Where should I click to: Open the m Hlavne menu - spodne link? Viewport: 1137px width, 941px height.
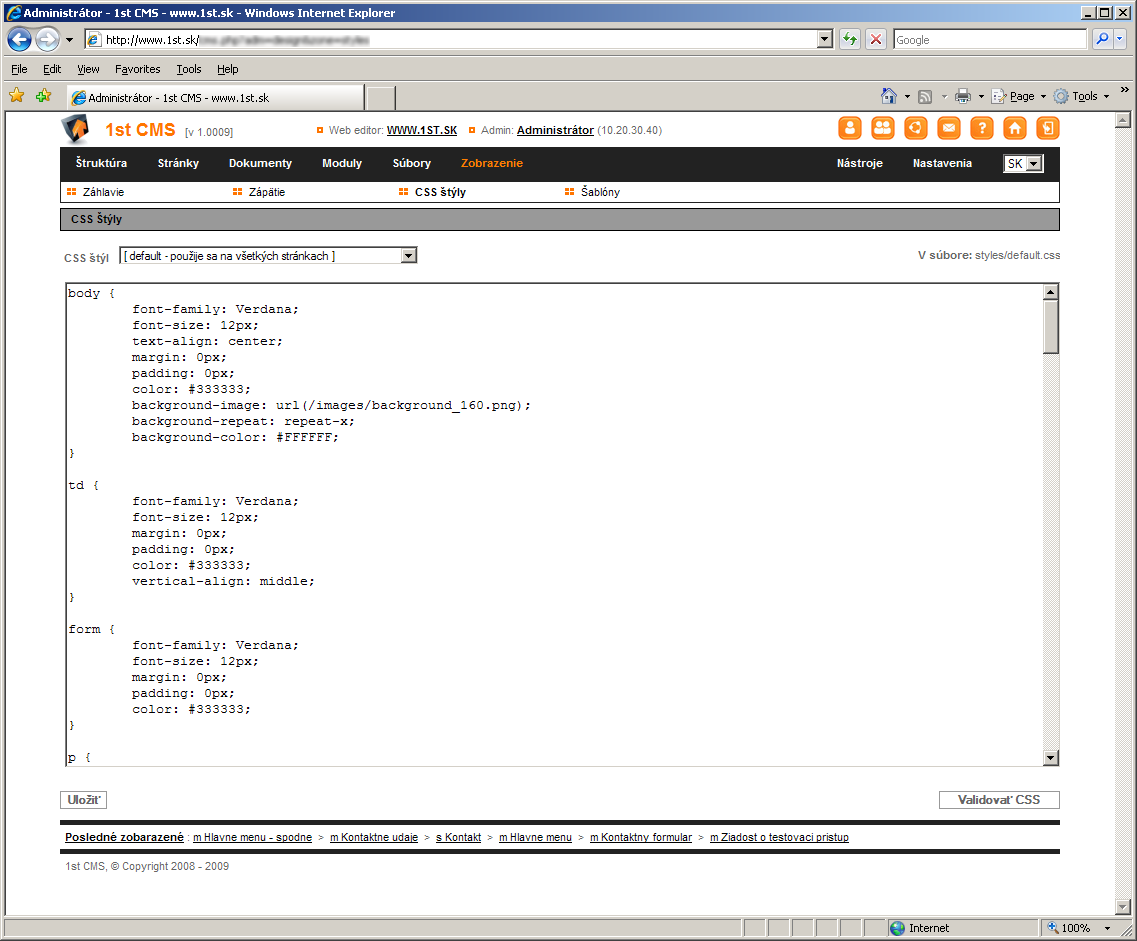(x=252, y=837)
